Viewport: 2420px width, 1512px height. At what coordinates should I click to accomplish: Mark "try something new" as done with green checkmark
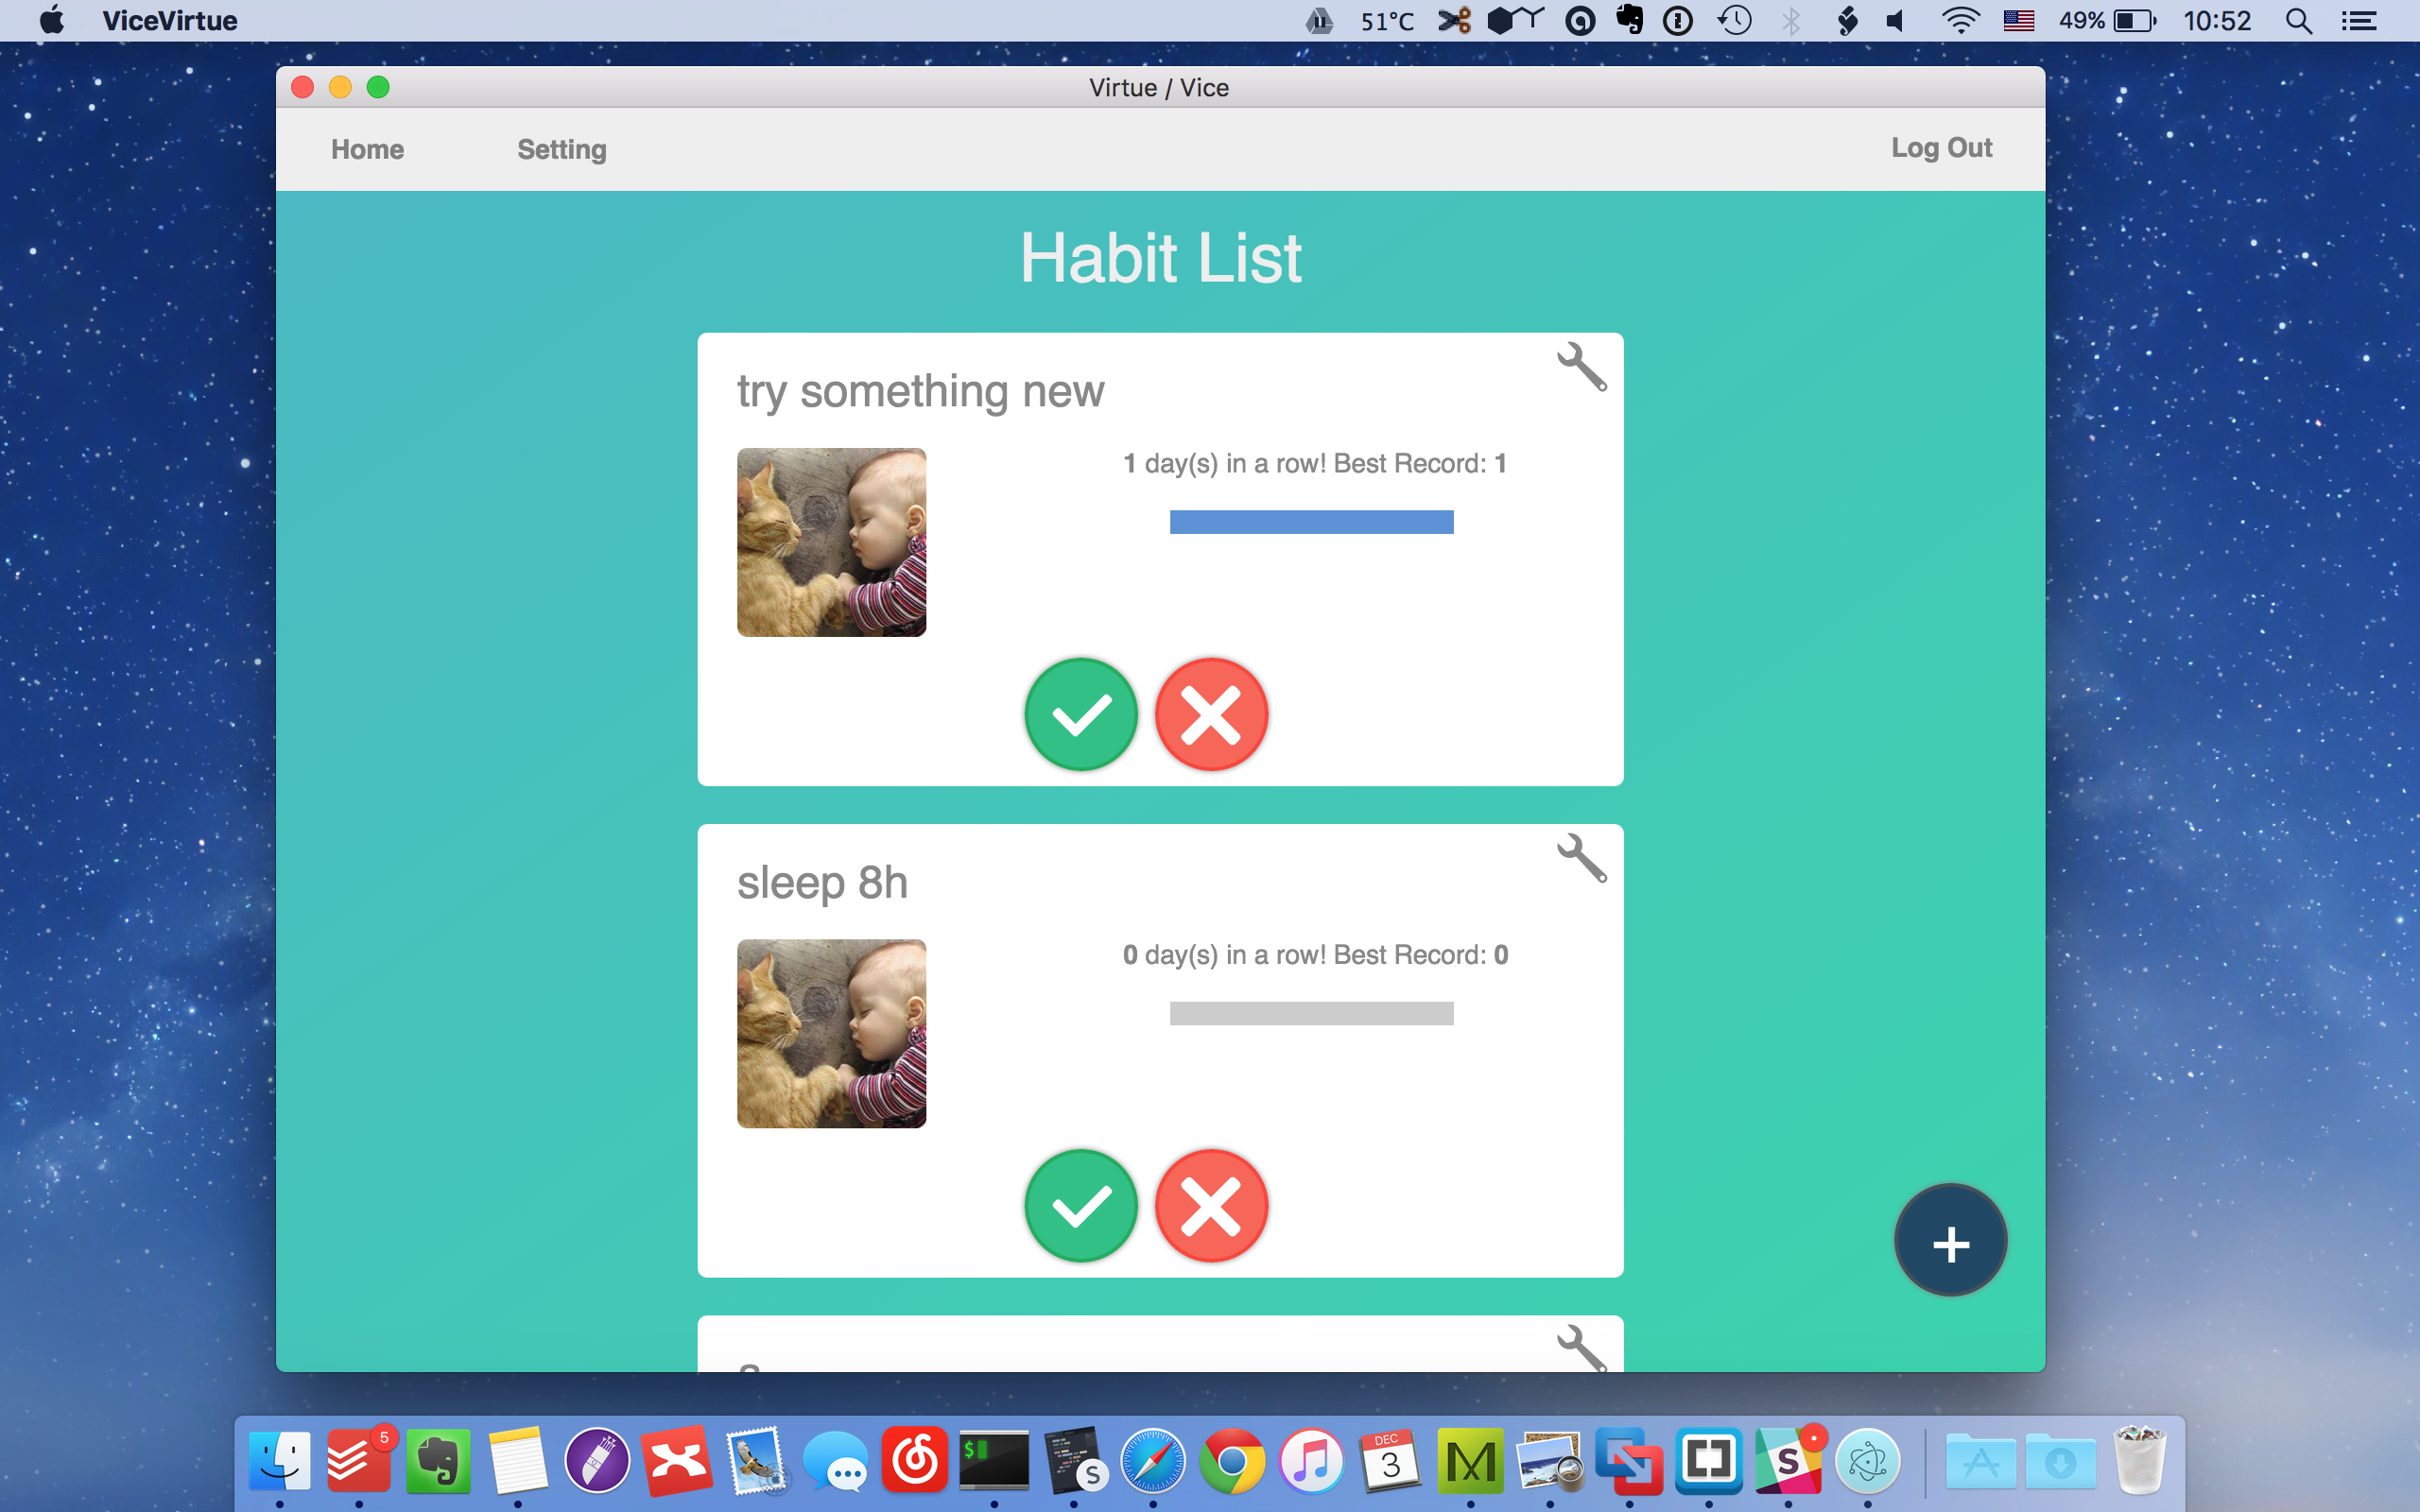click(x=1081, y=713)
